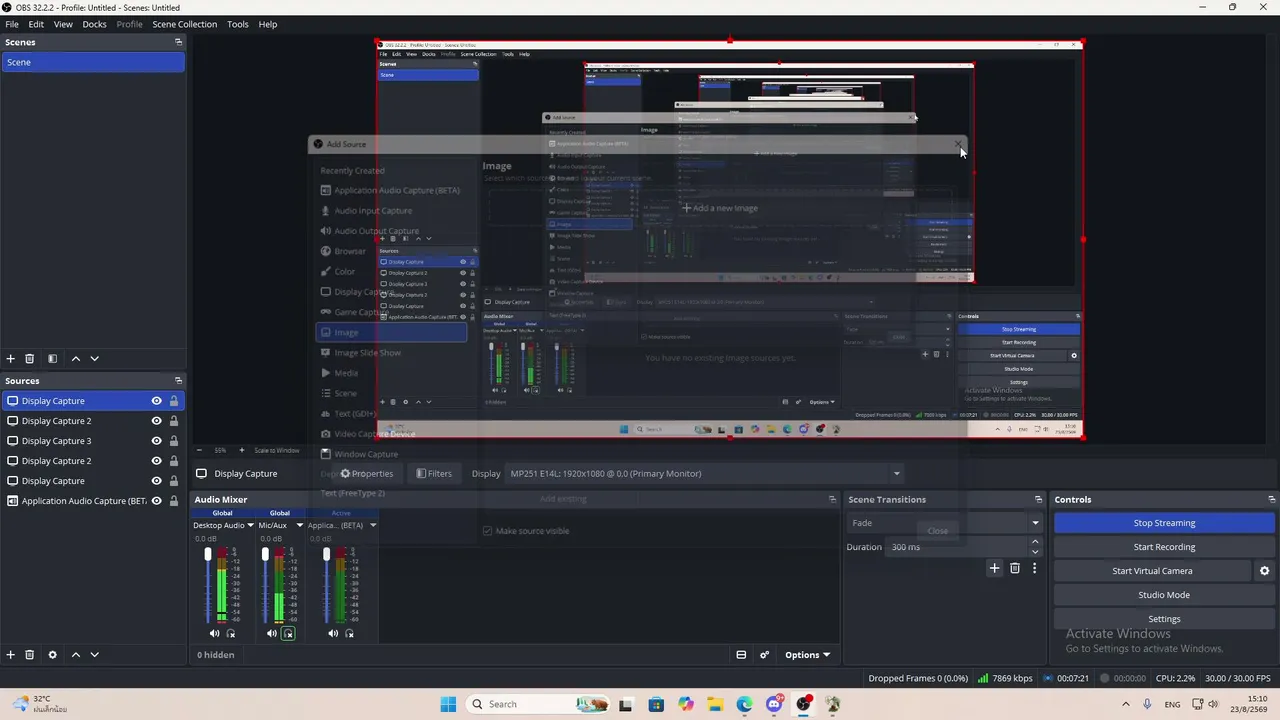Zoom out the preview with minus icon

[199, 450]
